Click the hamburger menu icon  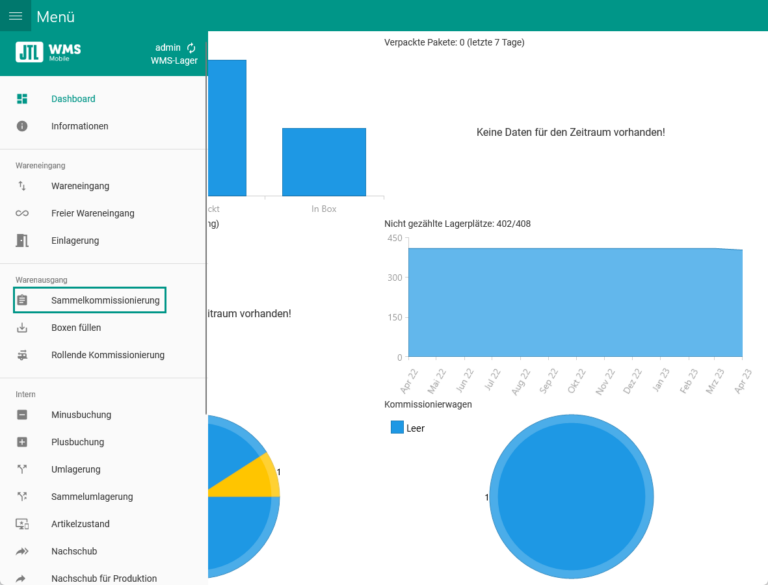coord(15,16)
